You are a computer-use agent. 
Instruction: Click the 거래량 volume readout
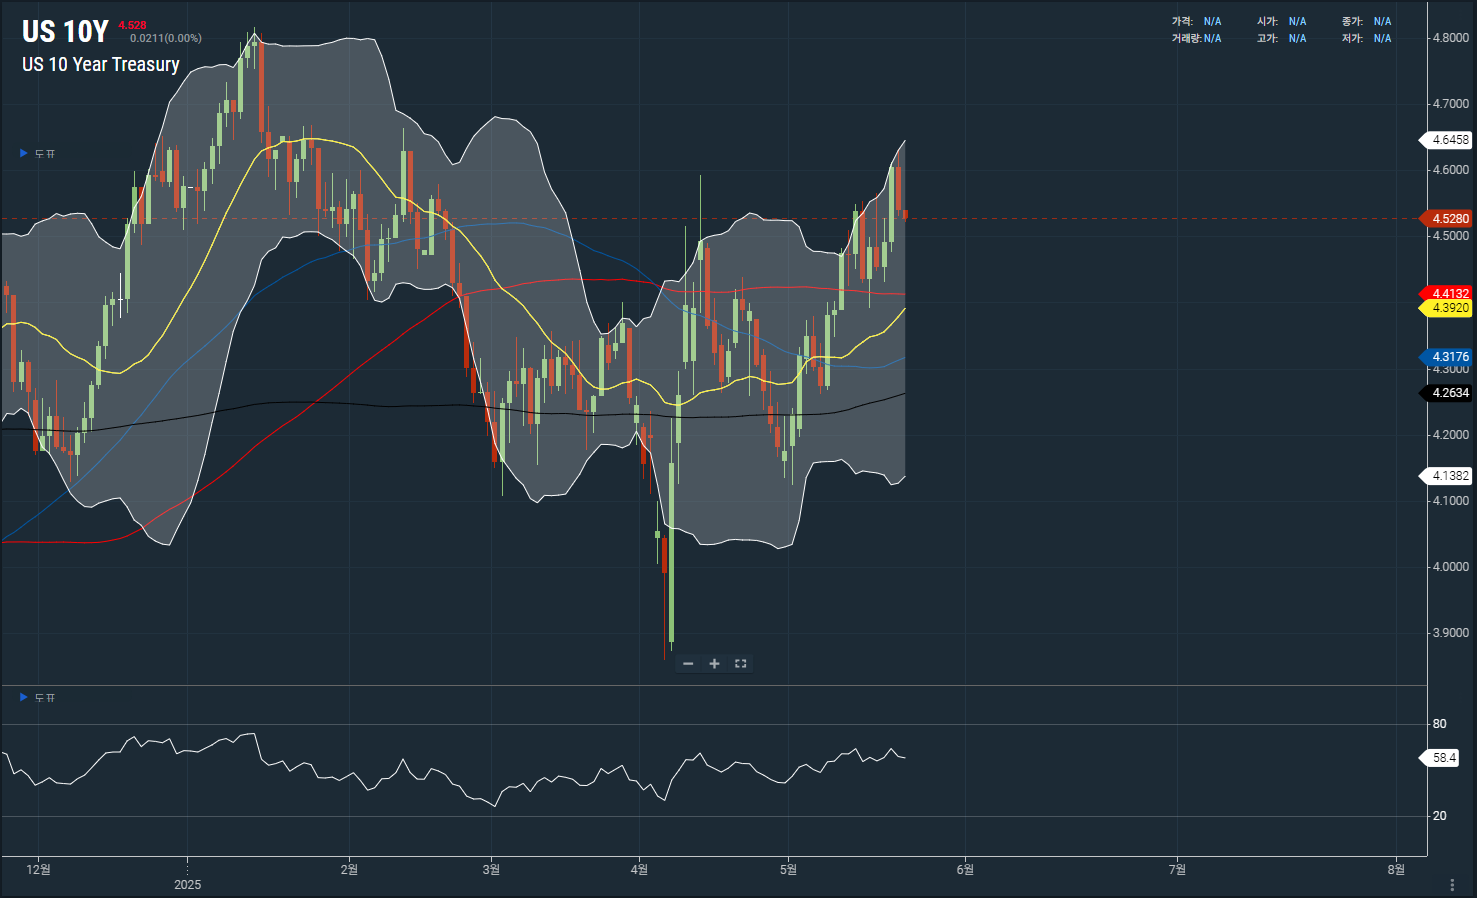(1197, 39)
